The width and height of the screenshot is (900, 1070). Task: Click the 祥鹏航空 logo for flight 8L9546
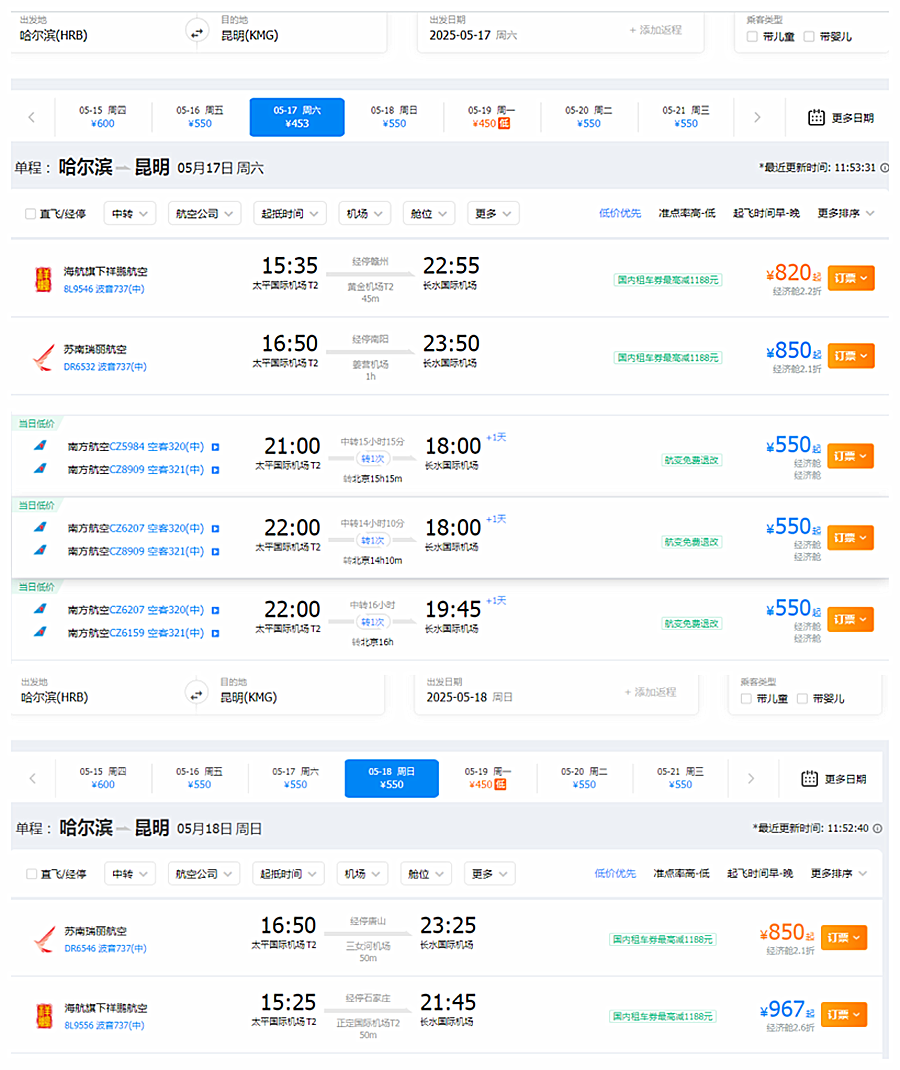point(42,277)
